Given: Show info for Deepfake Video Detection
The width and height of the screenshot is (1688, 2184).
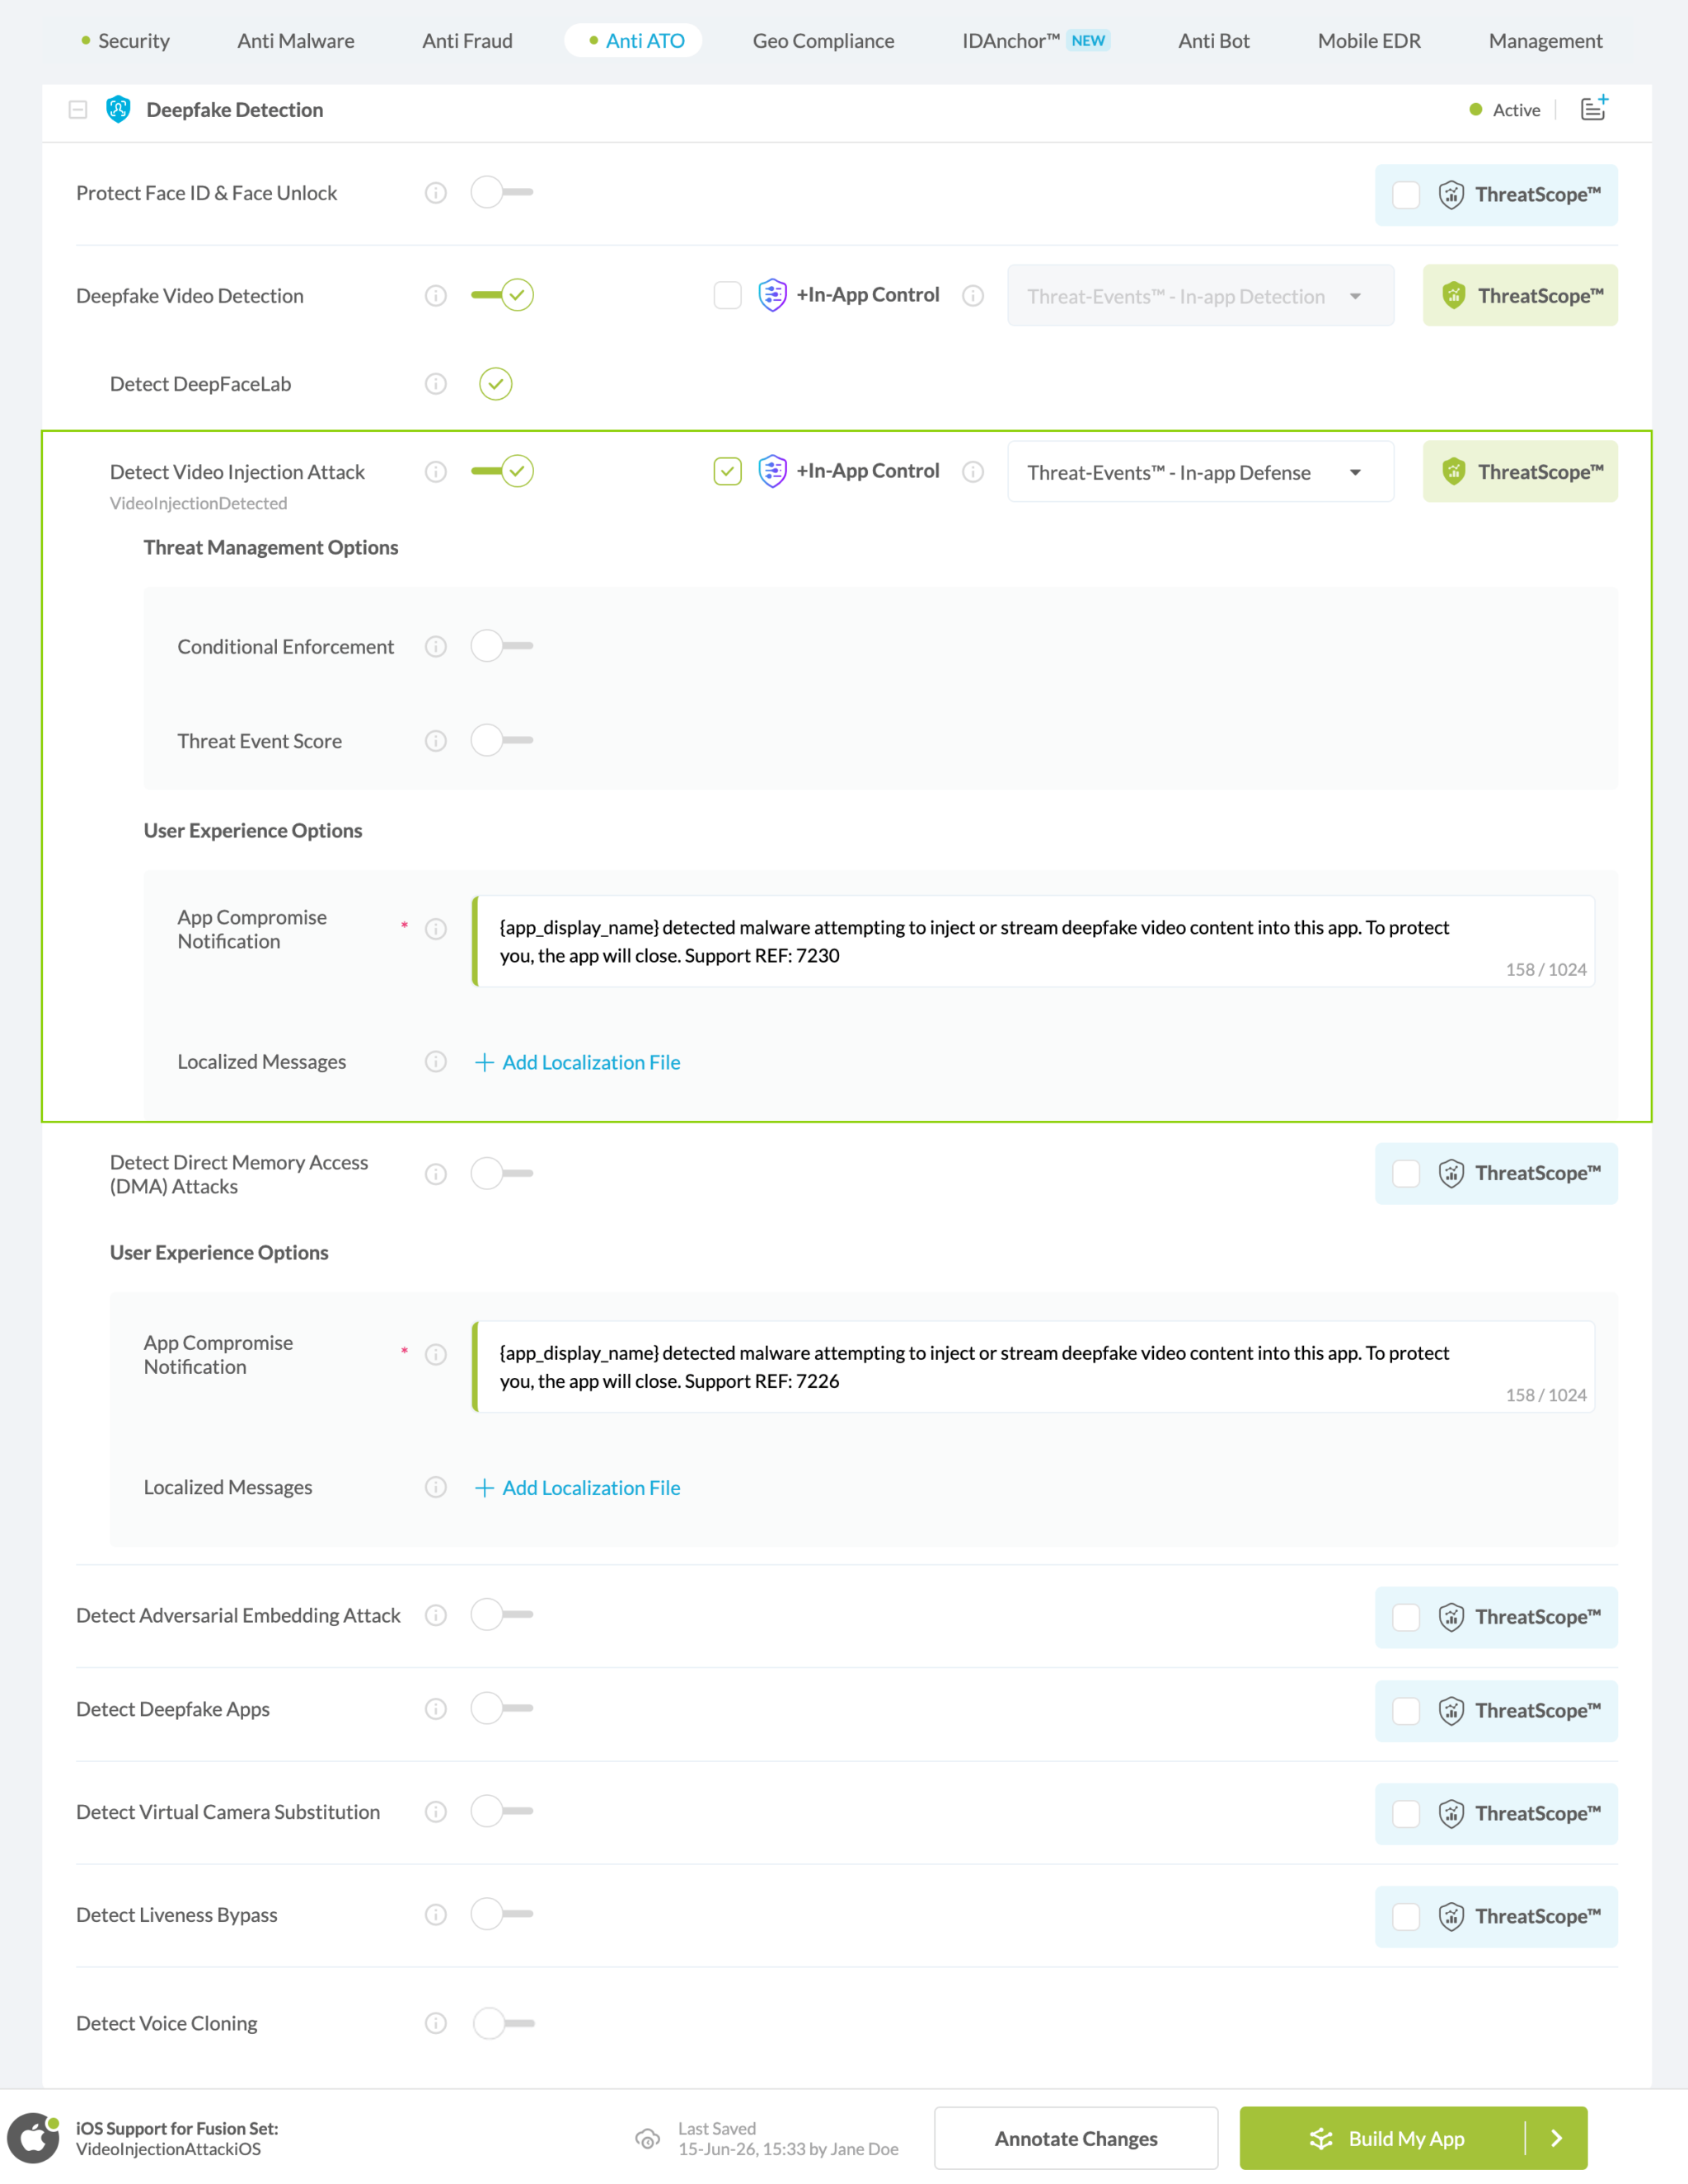Looking at the screenshot, I should pyautogui.click(x=436, y=296).
